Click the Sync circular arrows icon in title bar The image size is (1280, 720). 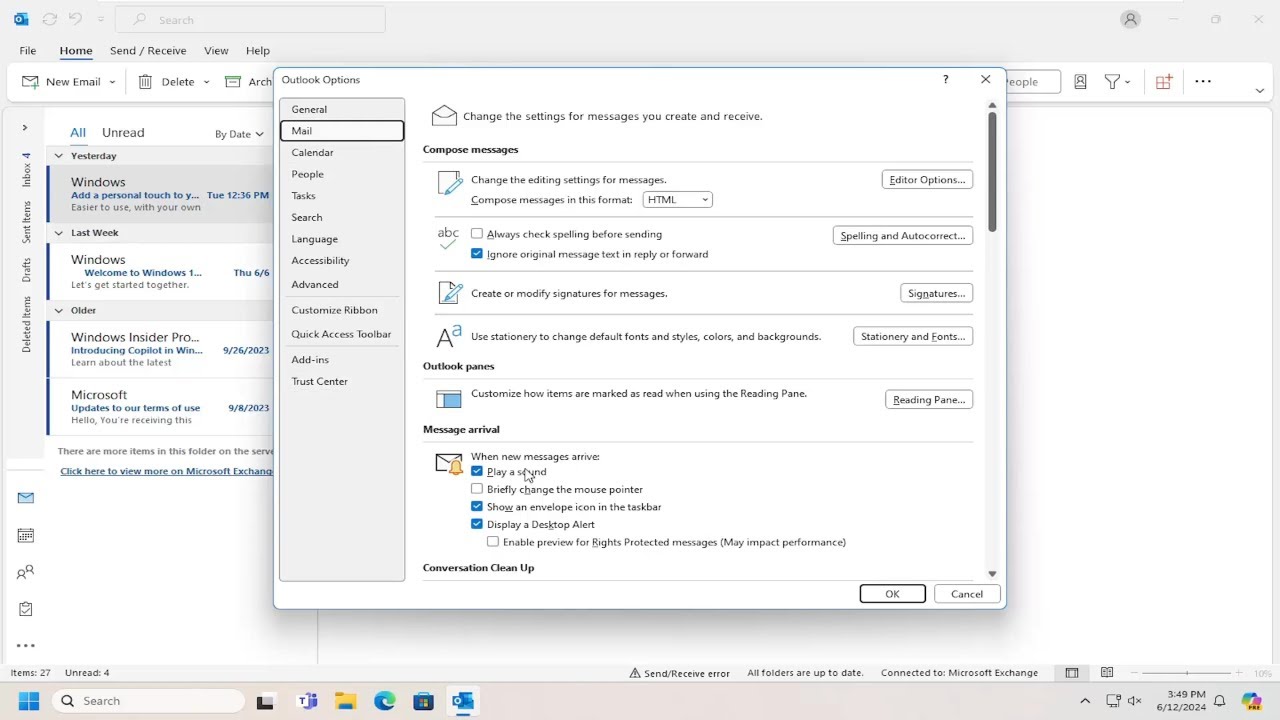click(x=49, y=19)
